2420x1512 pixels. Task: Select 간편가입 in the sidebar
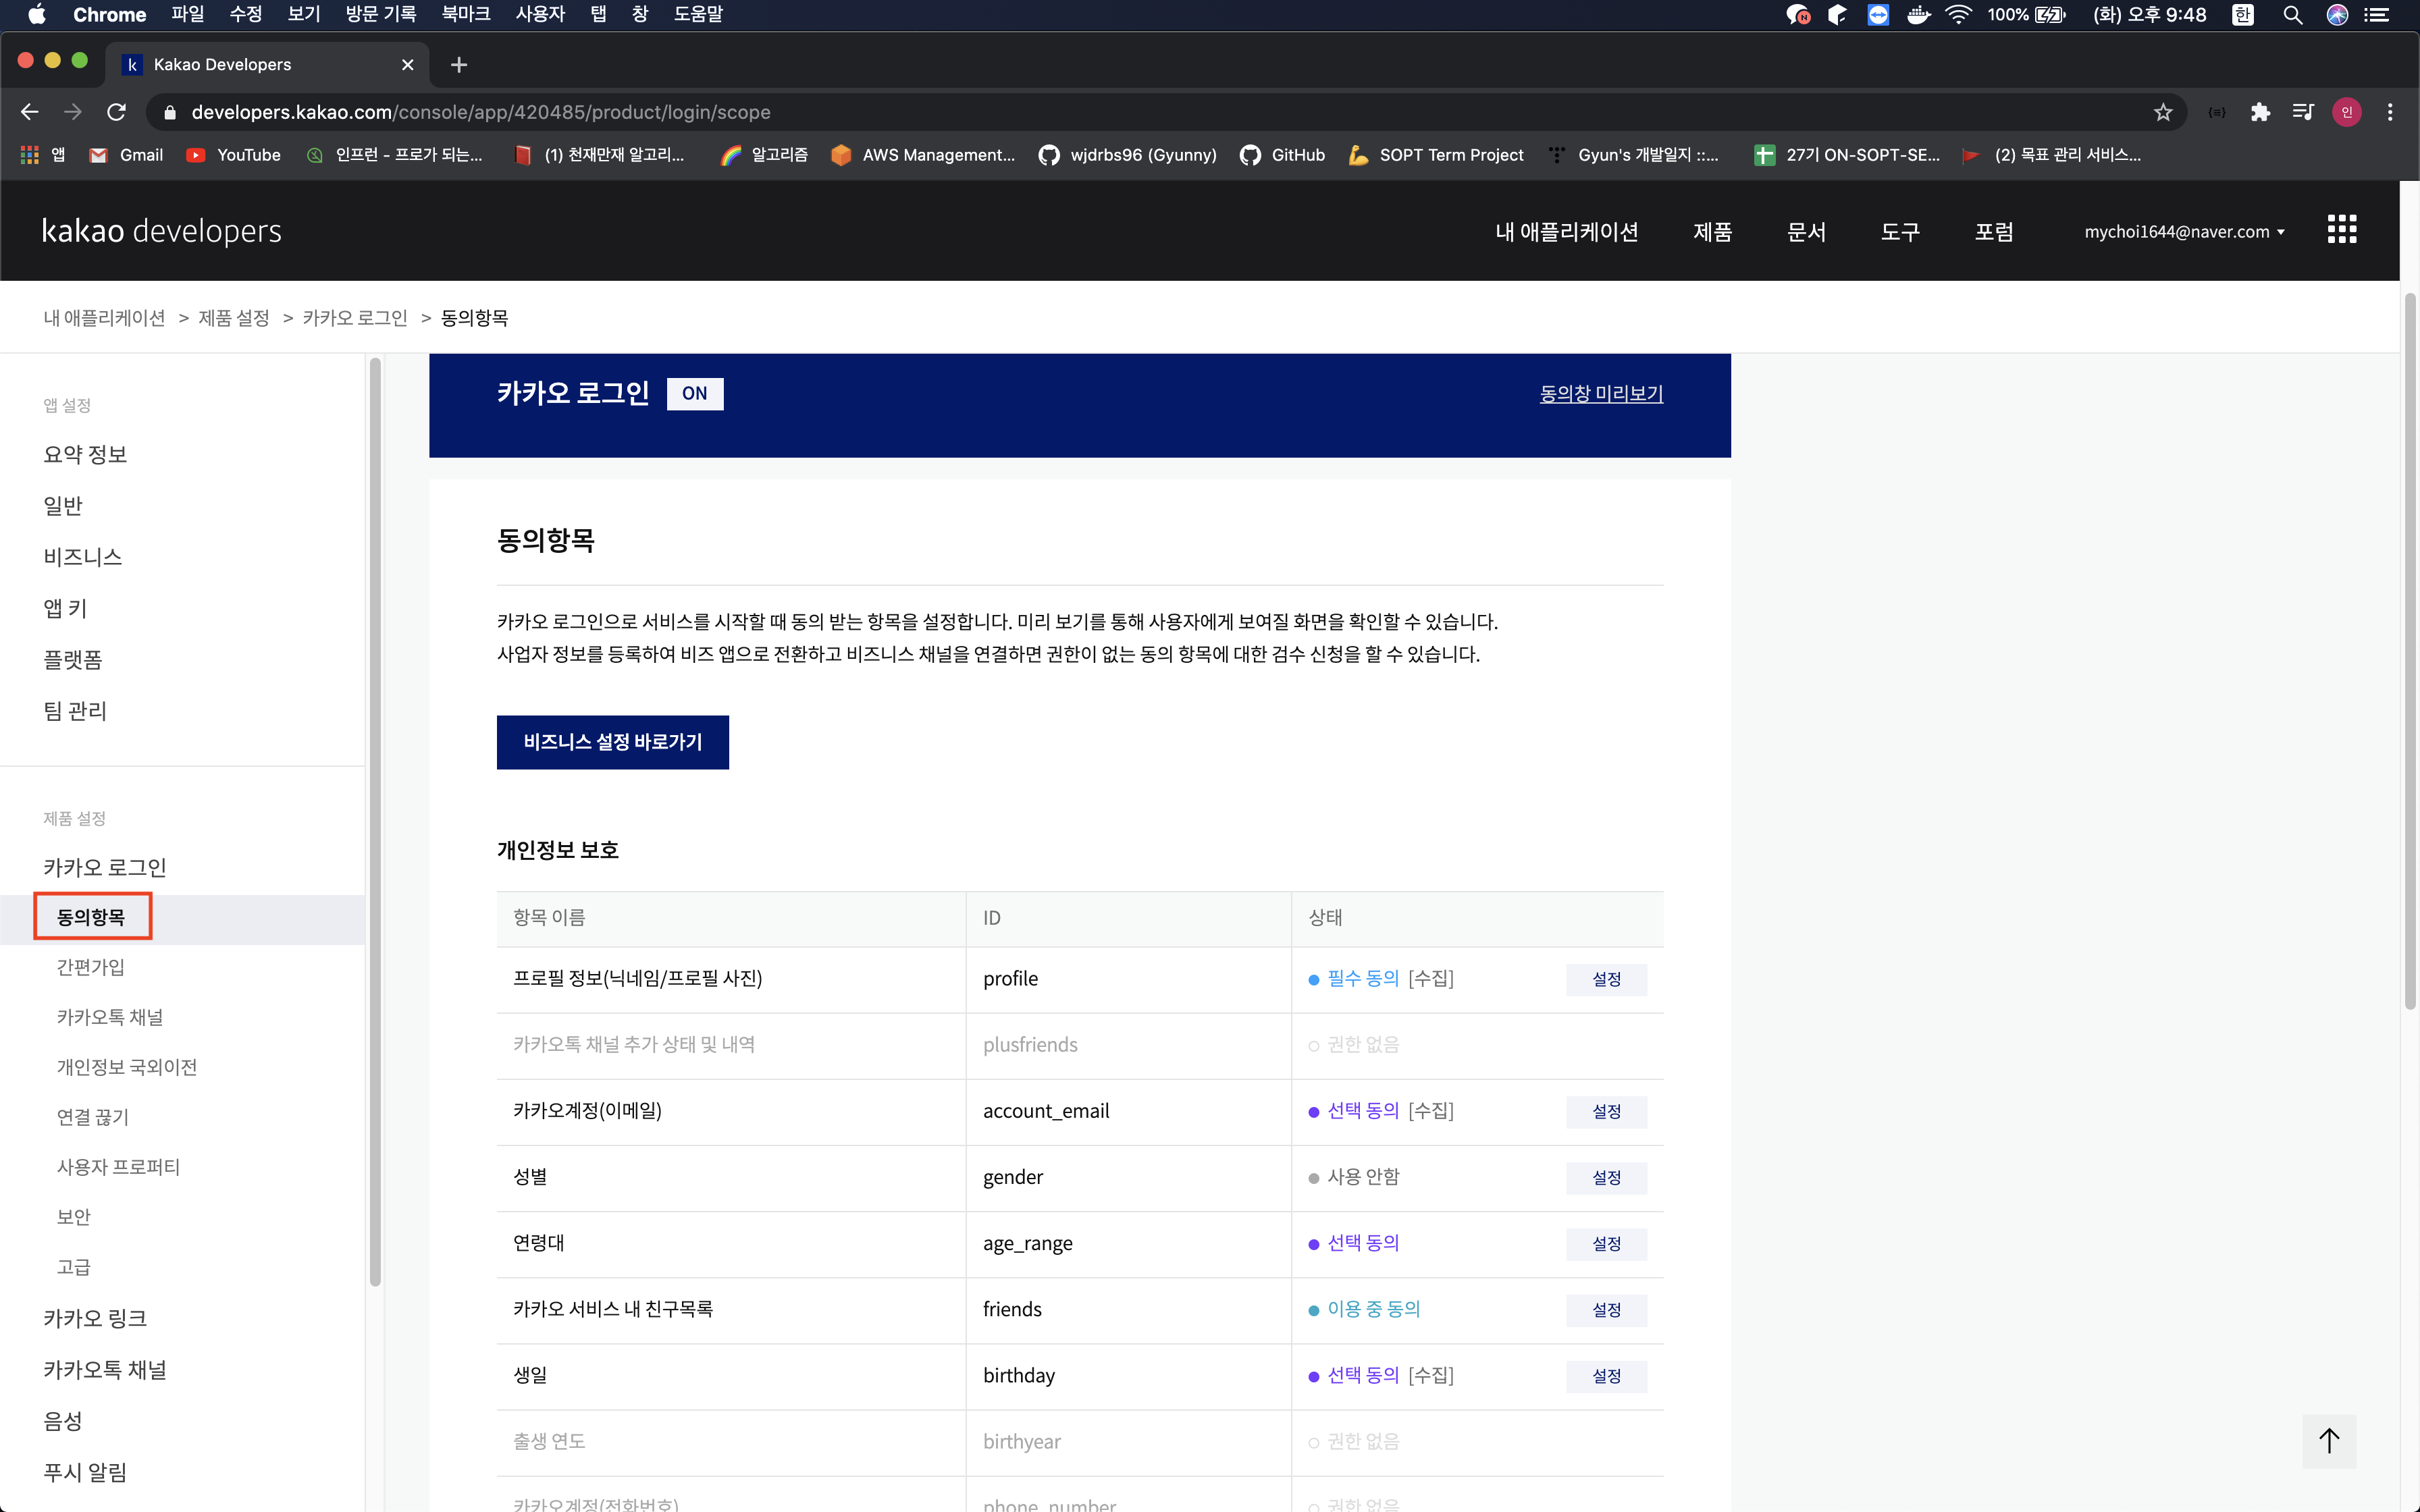click(91, 967)
